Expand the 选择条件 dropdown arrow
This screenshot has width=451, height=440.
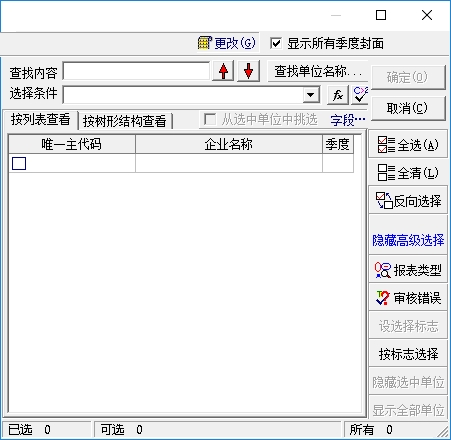[x=311, y=95]
